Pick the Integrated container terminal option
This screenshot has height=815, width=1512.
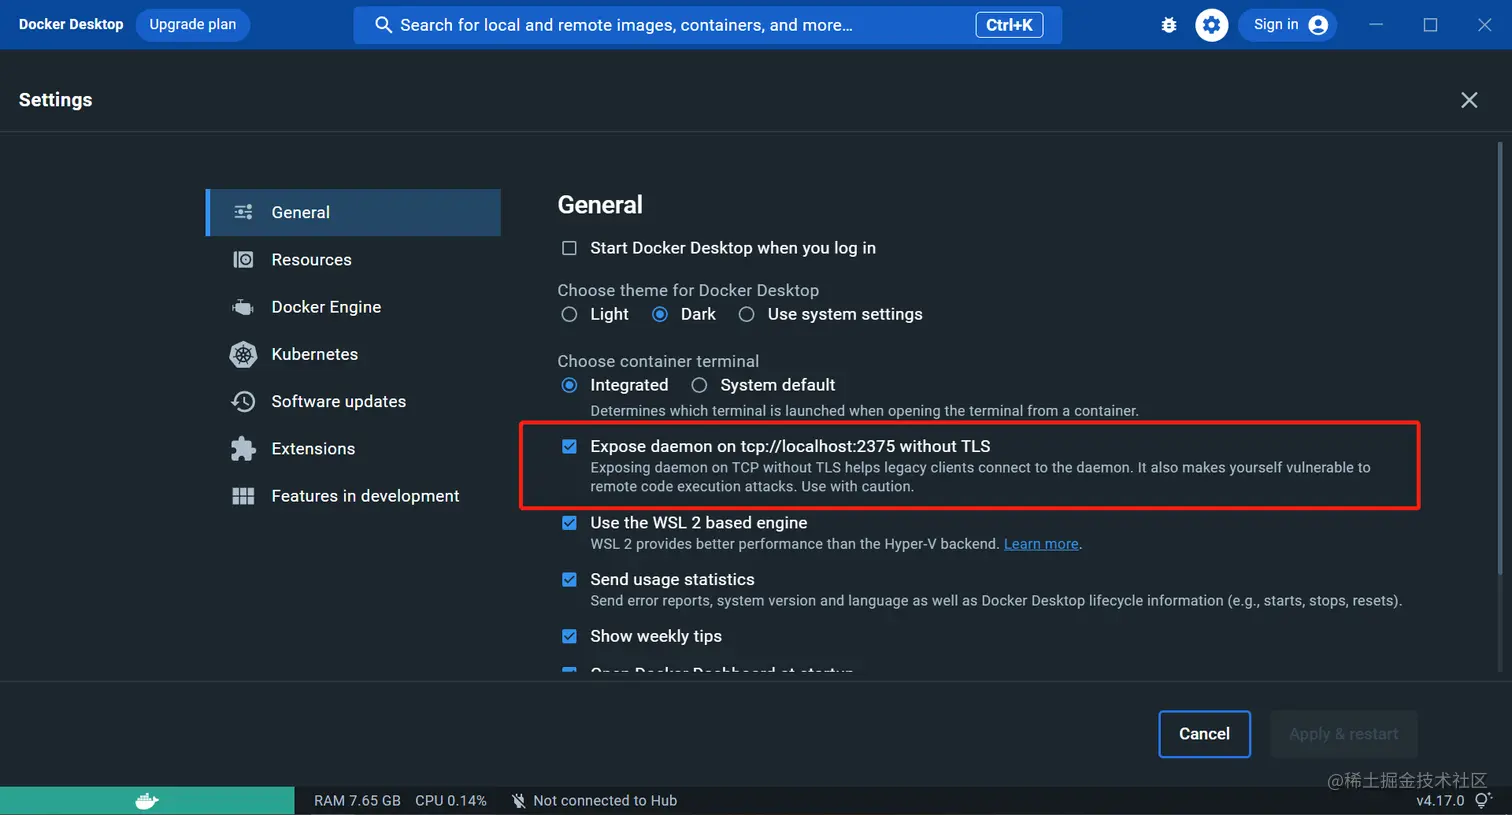click(569, 386)
